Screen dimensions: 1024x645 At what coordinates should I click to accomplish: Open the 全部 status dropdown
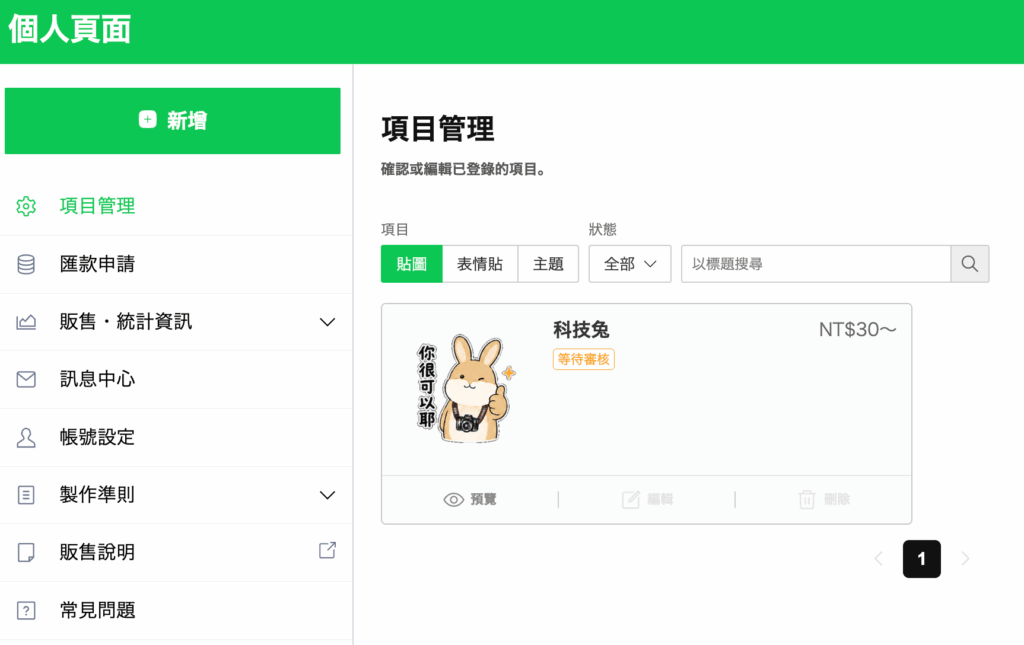[630, 264]
